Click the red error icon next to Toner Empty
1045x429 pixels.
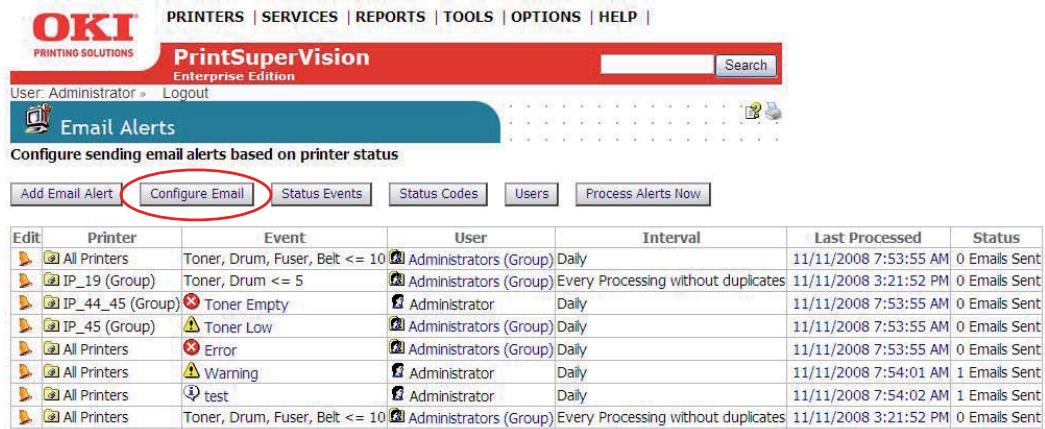(x=191, y=302)
